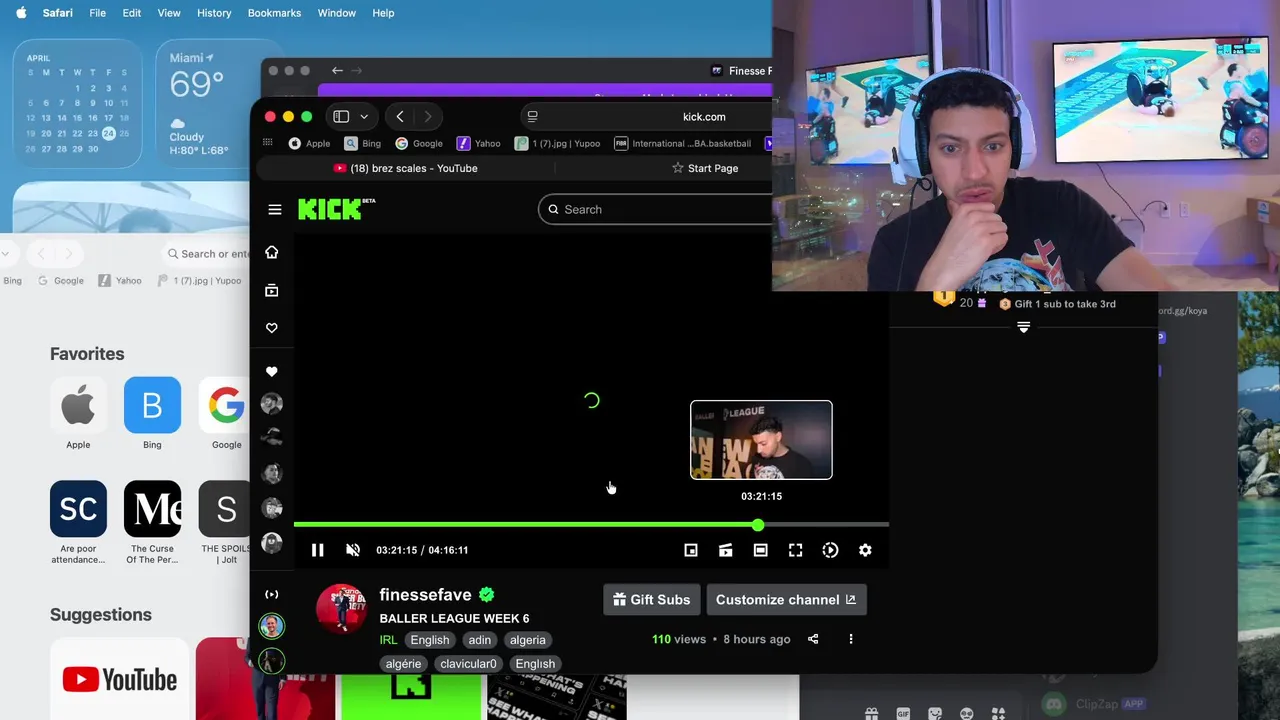Screen dimensions: 1280x720
Task: Open the page reader menu in address bar
Action: [533, 117]
